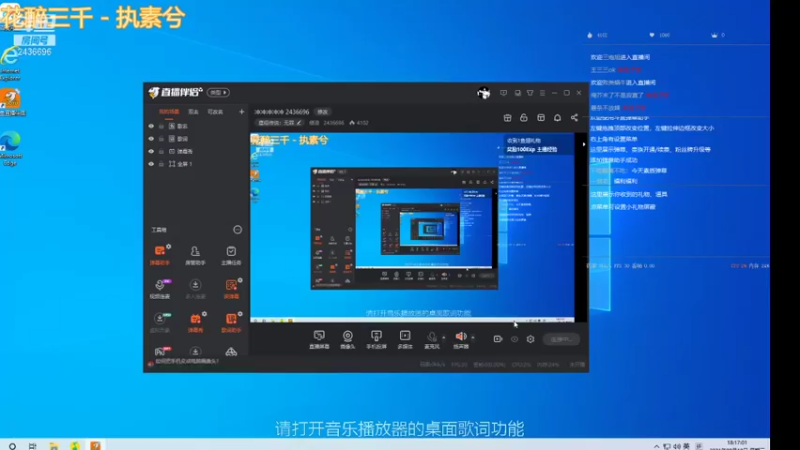The image size is (800, 450).
Task: Open the 主播任务 streamer tasks tool
Action: click(231, 255)
